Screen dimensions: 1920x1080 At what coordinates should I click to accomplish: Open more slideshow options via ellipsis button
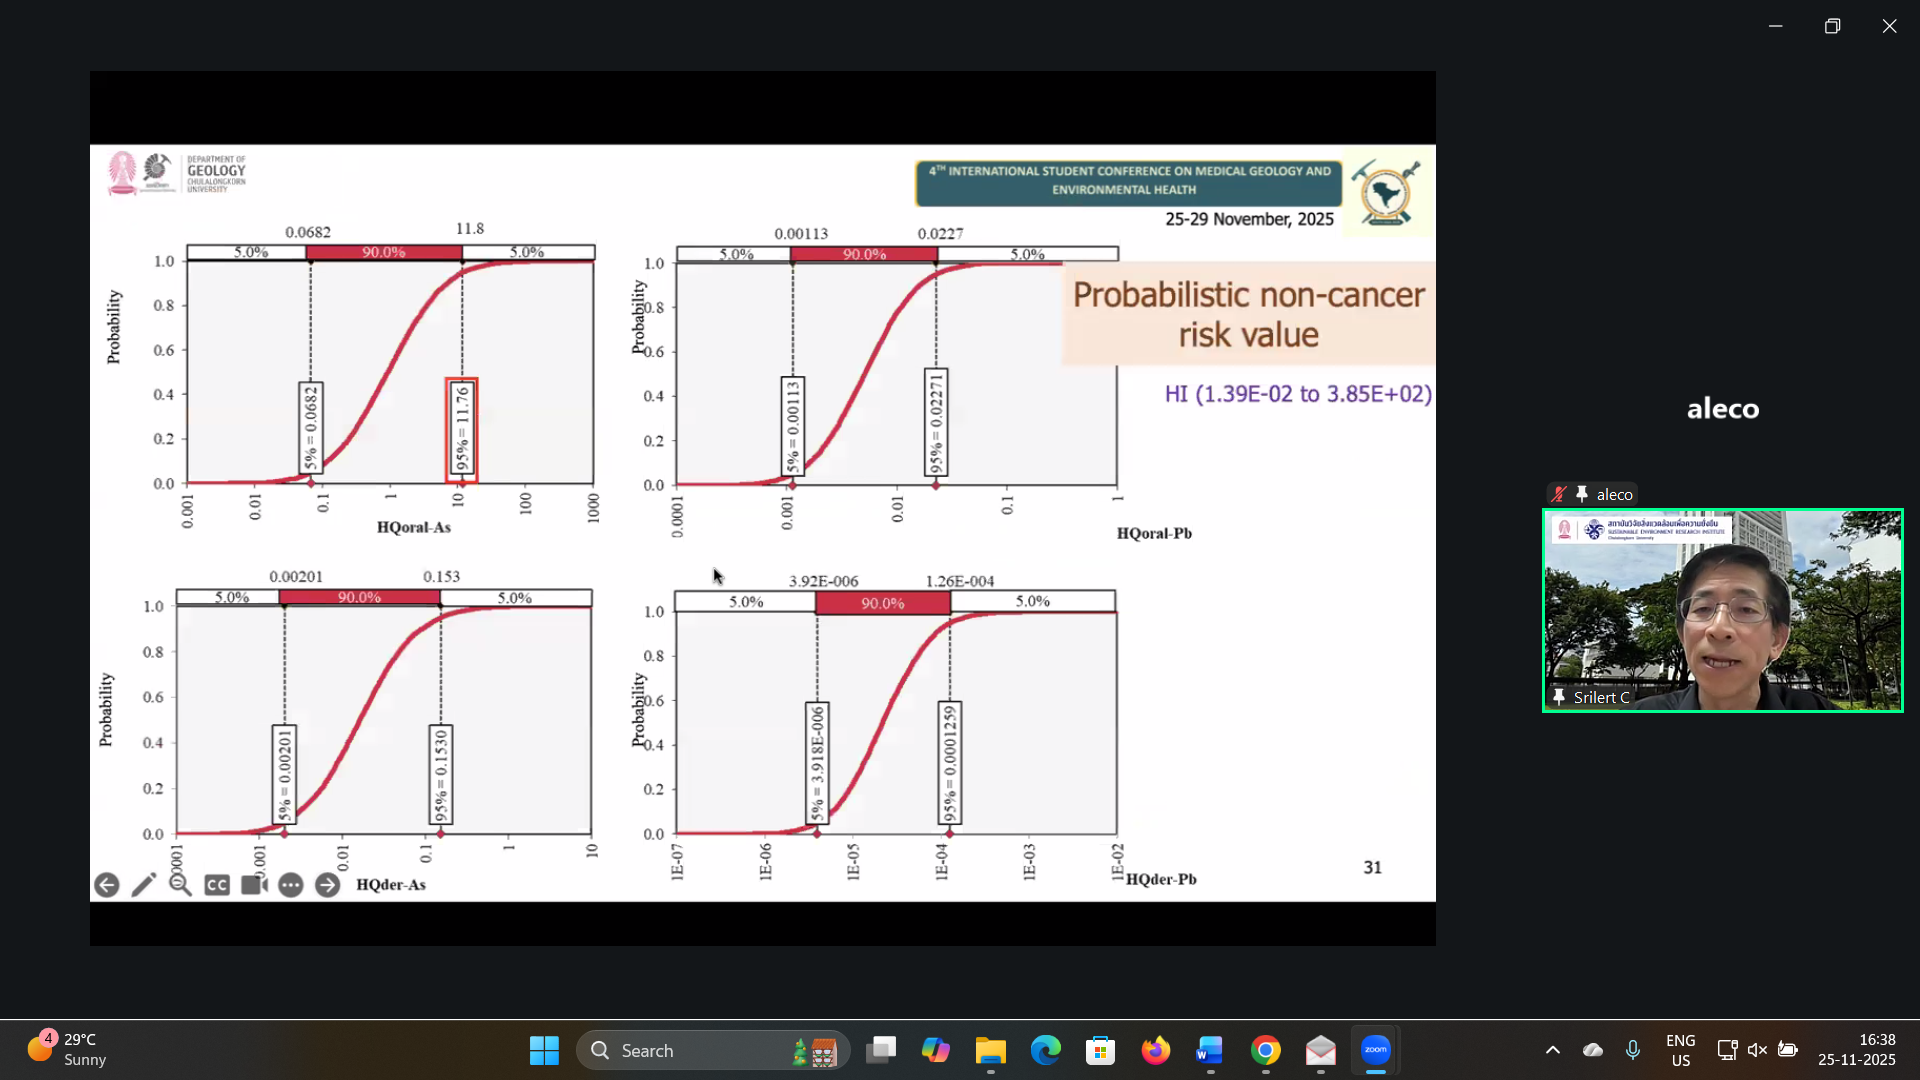(x=290, y=885)
